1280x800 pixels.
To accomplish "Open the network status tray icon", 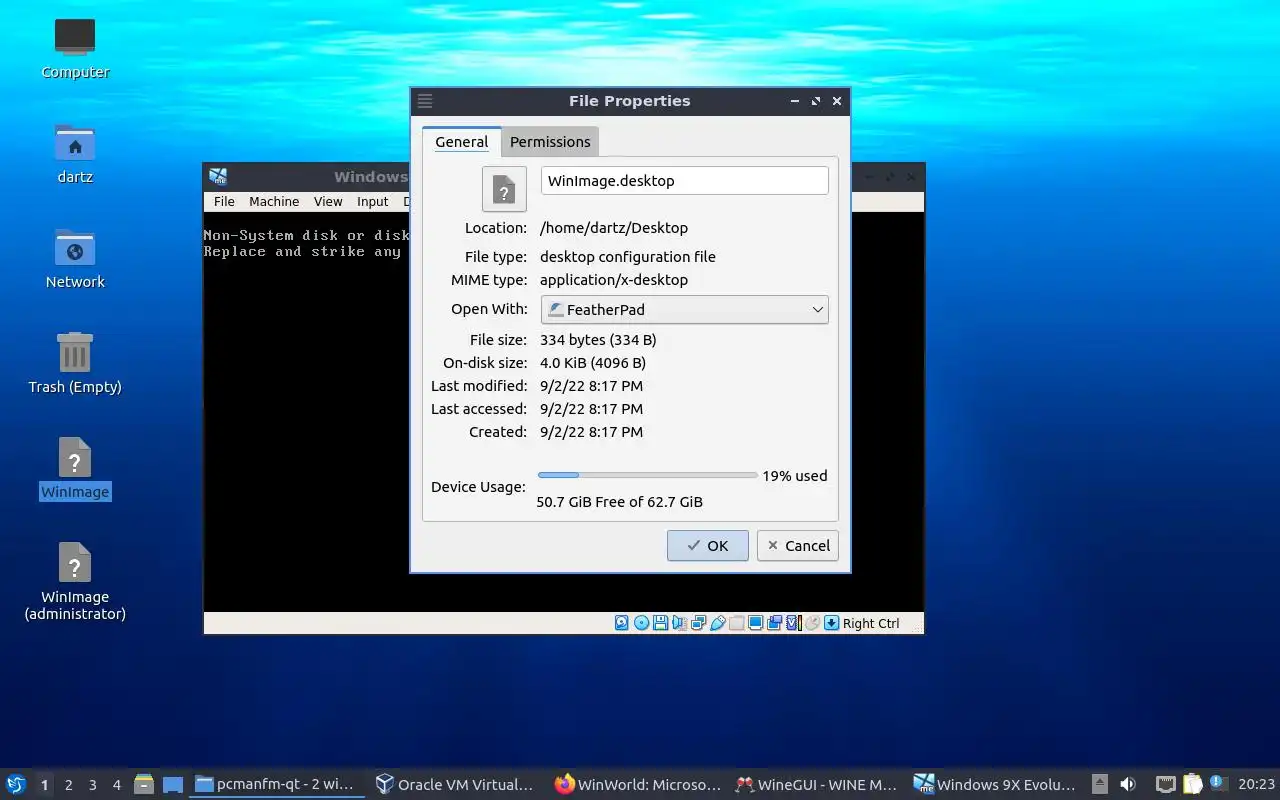I will coord(1166,785).
